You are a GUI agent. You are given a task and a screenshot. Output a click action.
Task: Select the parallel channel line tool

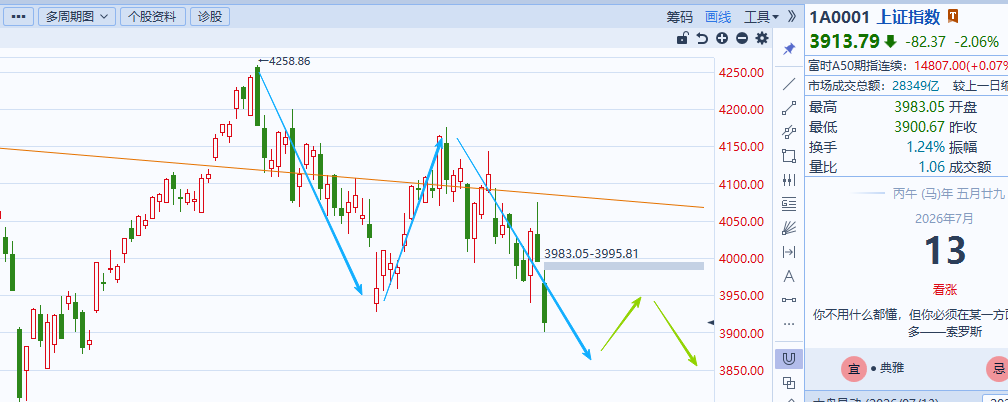click(x=789, y=132)
